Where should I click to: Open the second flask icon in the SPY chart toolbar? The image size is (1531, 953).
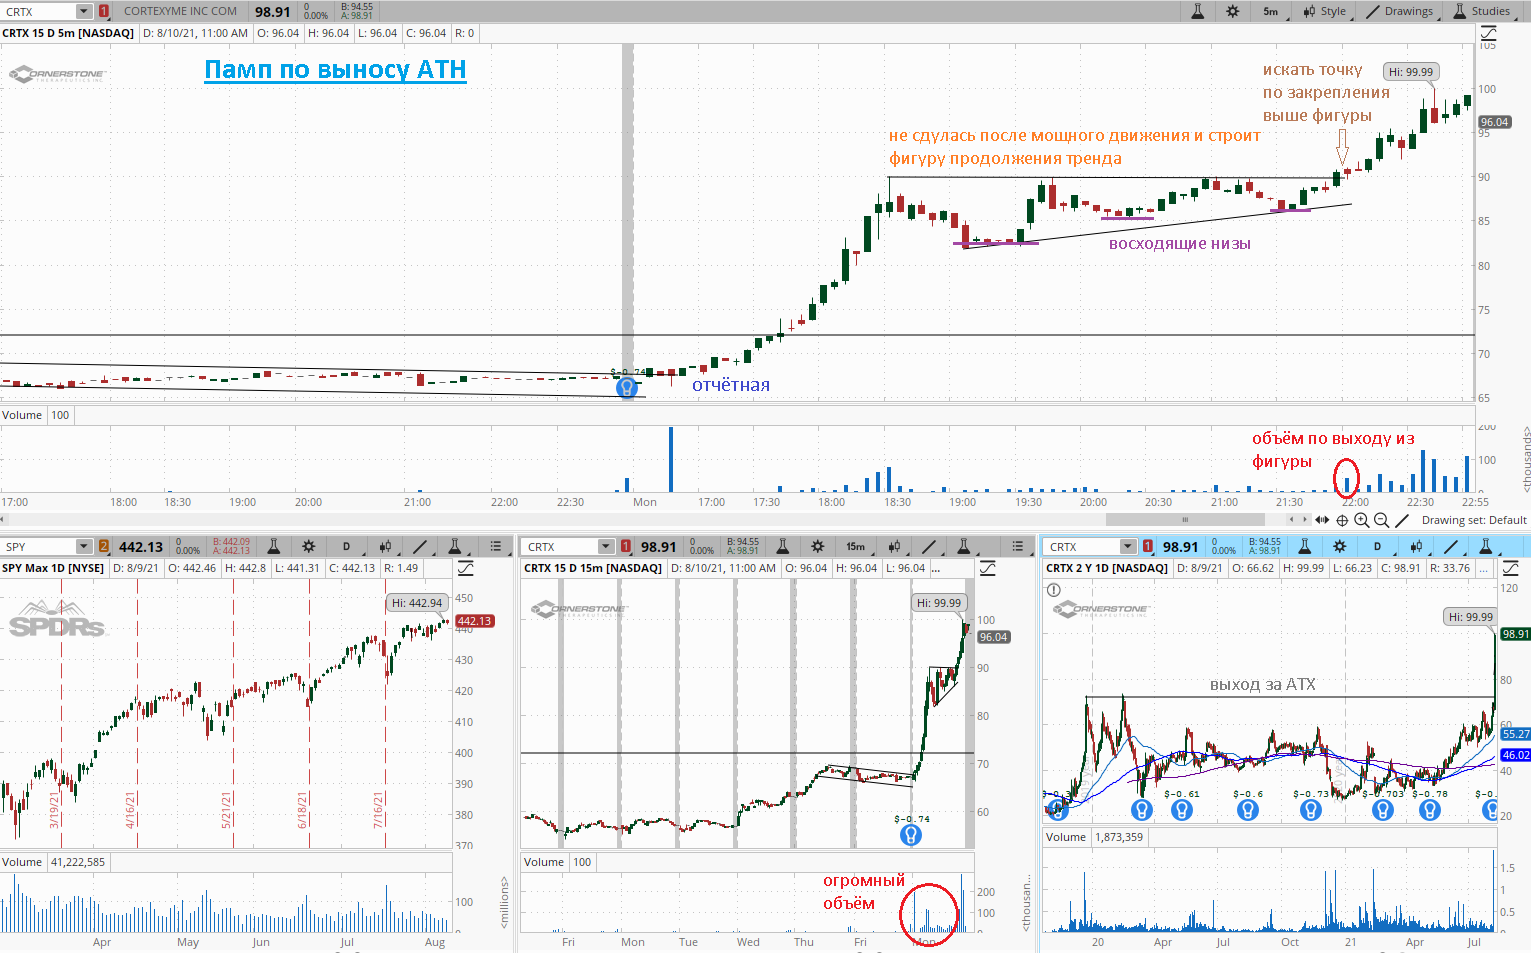[x=455, y=547]
